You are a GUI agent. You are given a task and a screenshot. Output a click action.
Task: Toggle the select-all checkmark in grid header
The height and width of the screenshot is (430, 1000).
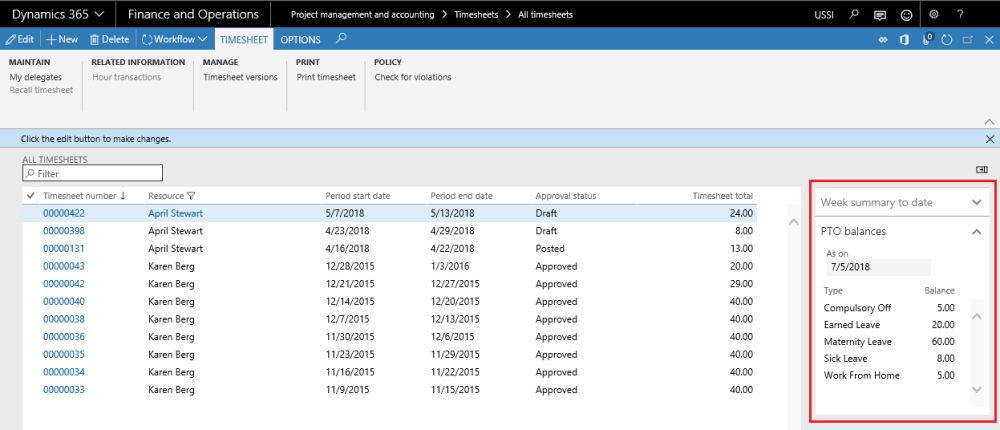(x=31, y=196)
